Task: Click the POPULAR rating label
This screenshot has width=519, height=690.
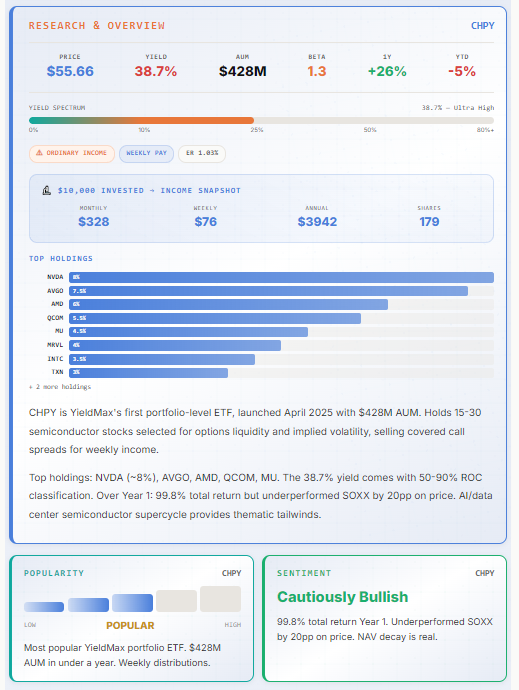Action: [130, 626]
